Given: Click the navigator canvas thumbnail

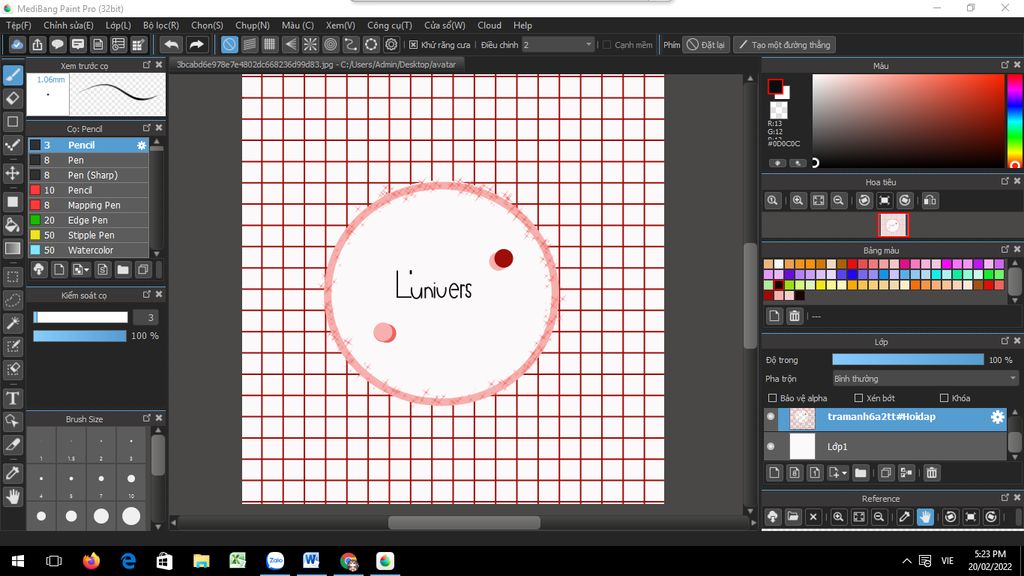Looking at the screenshot, I should [x=893, y=225].
